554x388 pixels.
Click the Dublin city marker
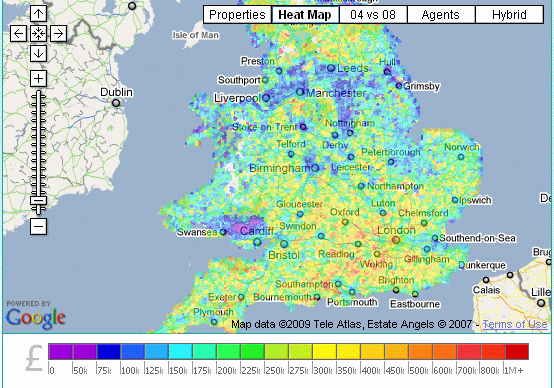tap(116, 103)
